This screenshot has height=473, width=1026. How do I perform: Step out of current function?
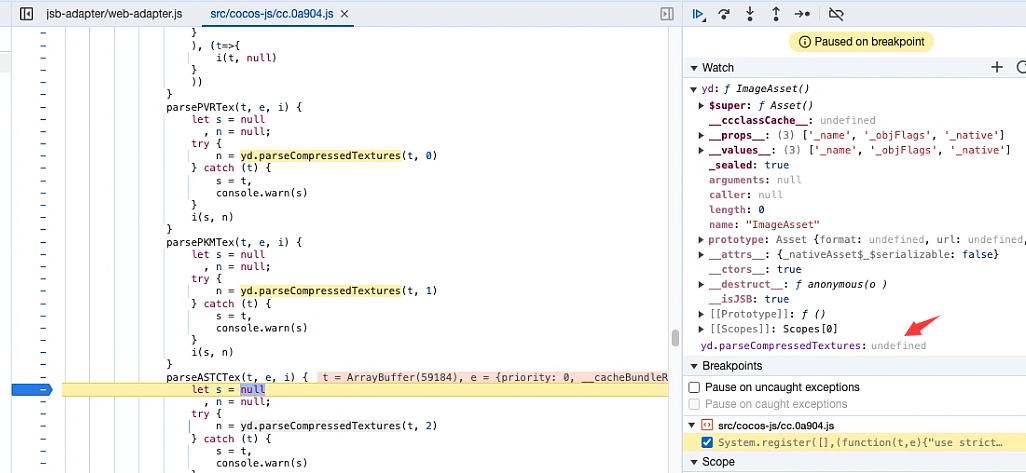click(x=776, y=14)
